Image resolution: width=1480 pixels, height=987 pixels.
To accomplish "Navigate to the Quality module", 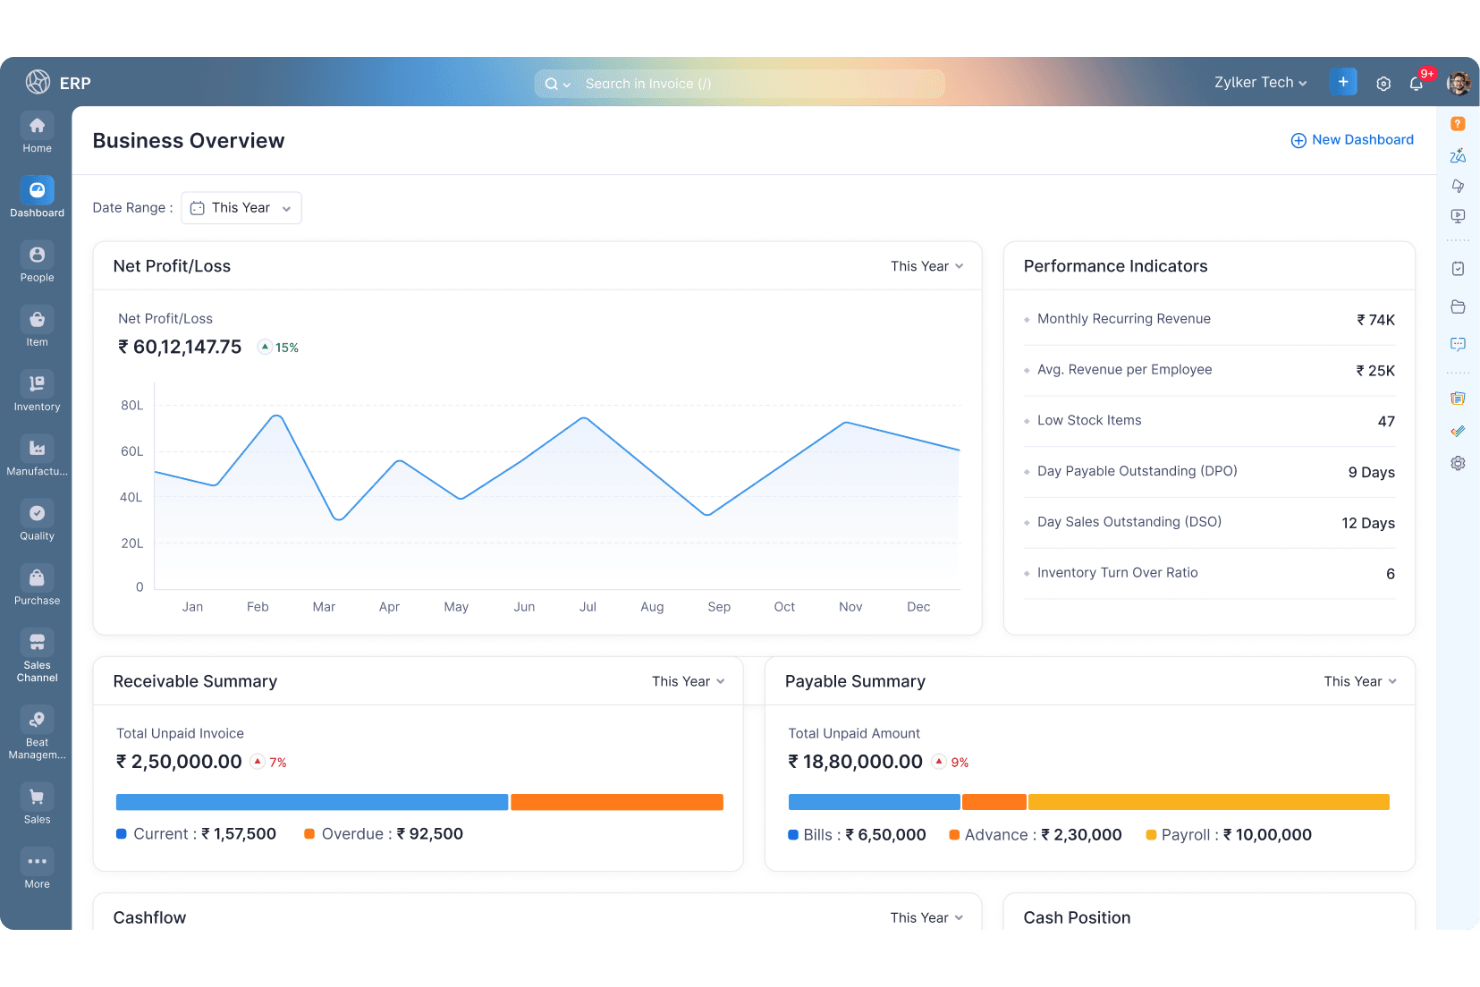I will coord(36,519).
